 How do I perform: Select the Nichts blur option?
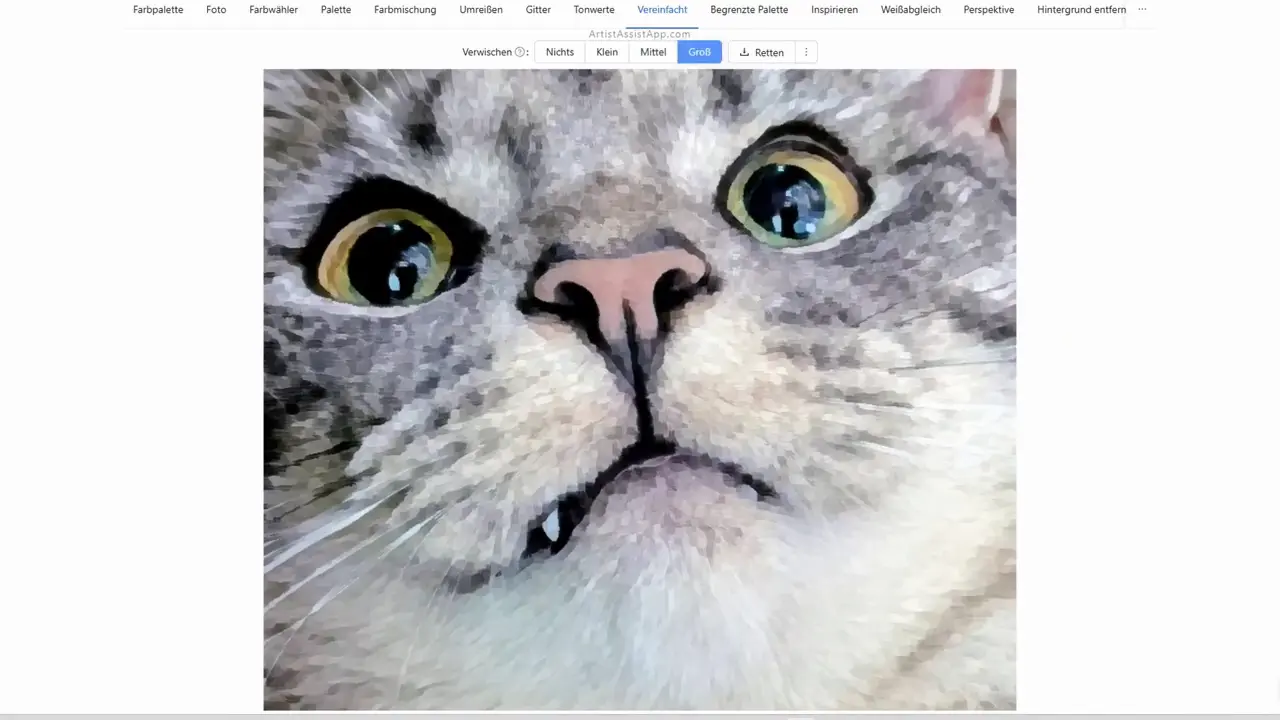click(x=560, y=52)
